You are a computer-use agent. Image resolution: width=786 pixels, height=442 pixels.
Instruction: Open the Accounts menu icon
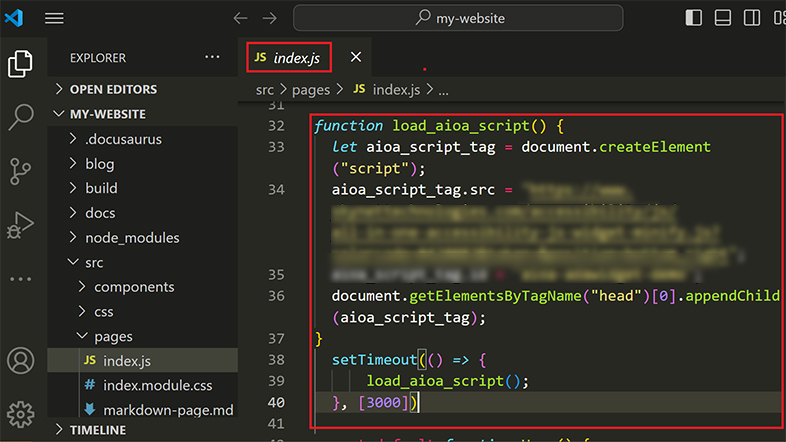(x=21, y=360)
